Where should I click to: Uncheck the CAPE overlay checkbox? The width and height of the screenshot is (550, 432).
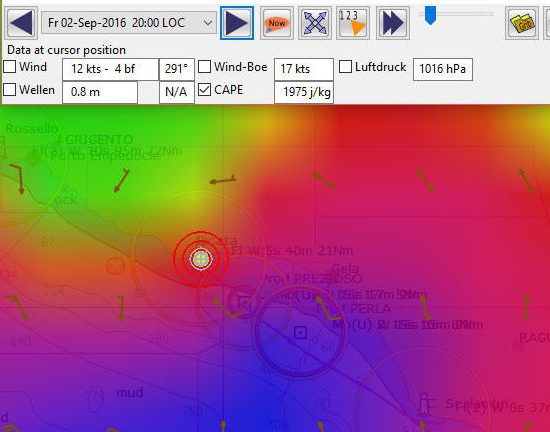204,89
